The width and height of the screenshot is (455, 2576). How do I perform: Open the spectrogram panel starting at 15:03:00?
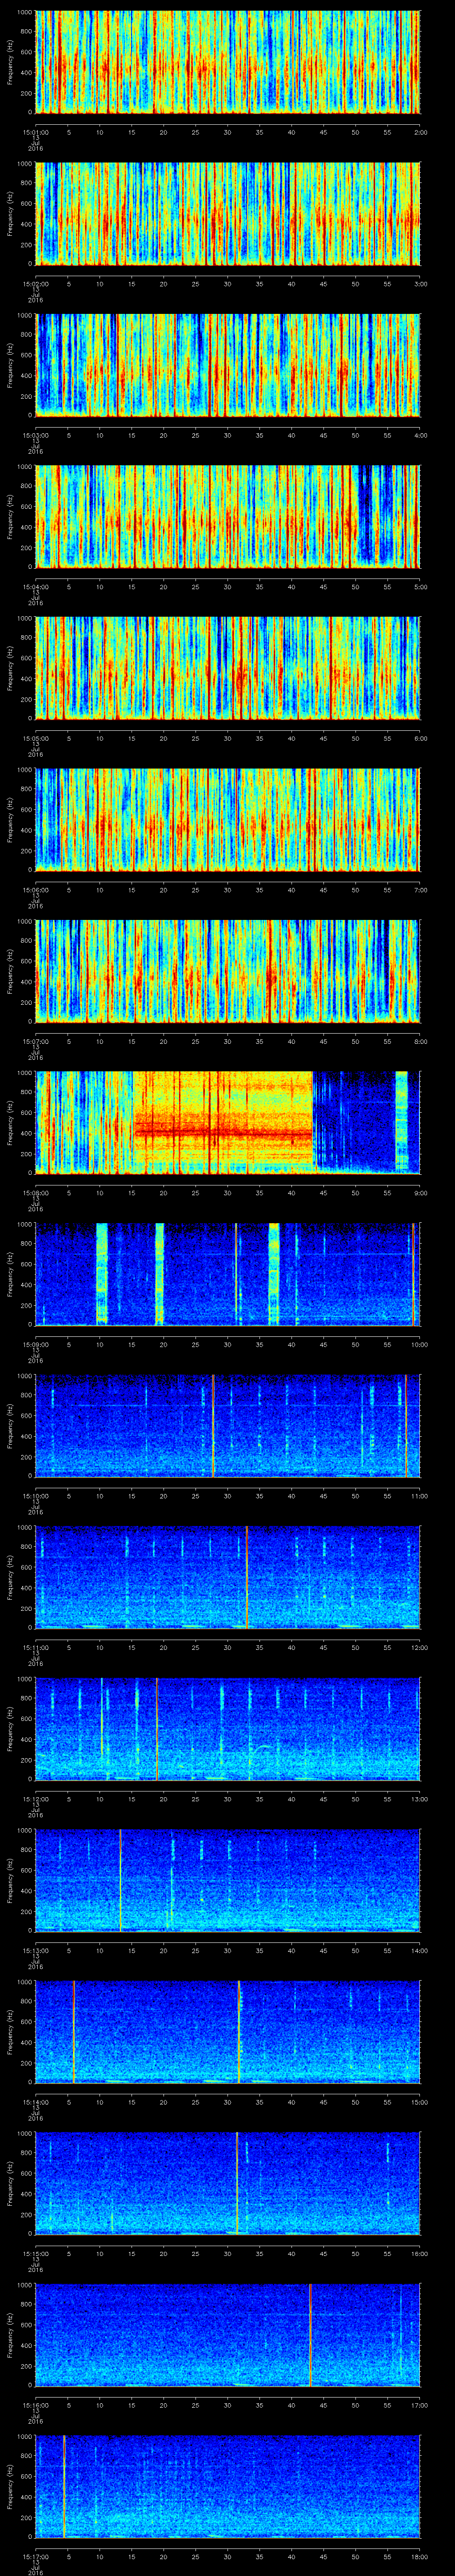pos(227,365)
